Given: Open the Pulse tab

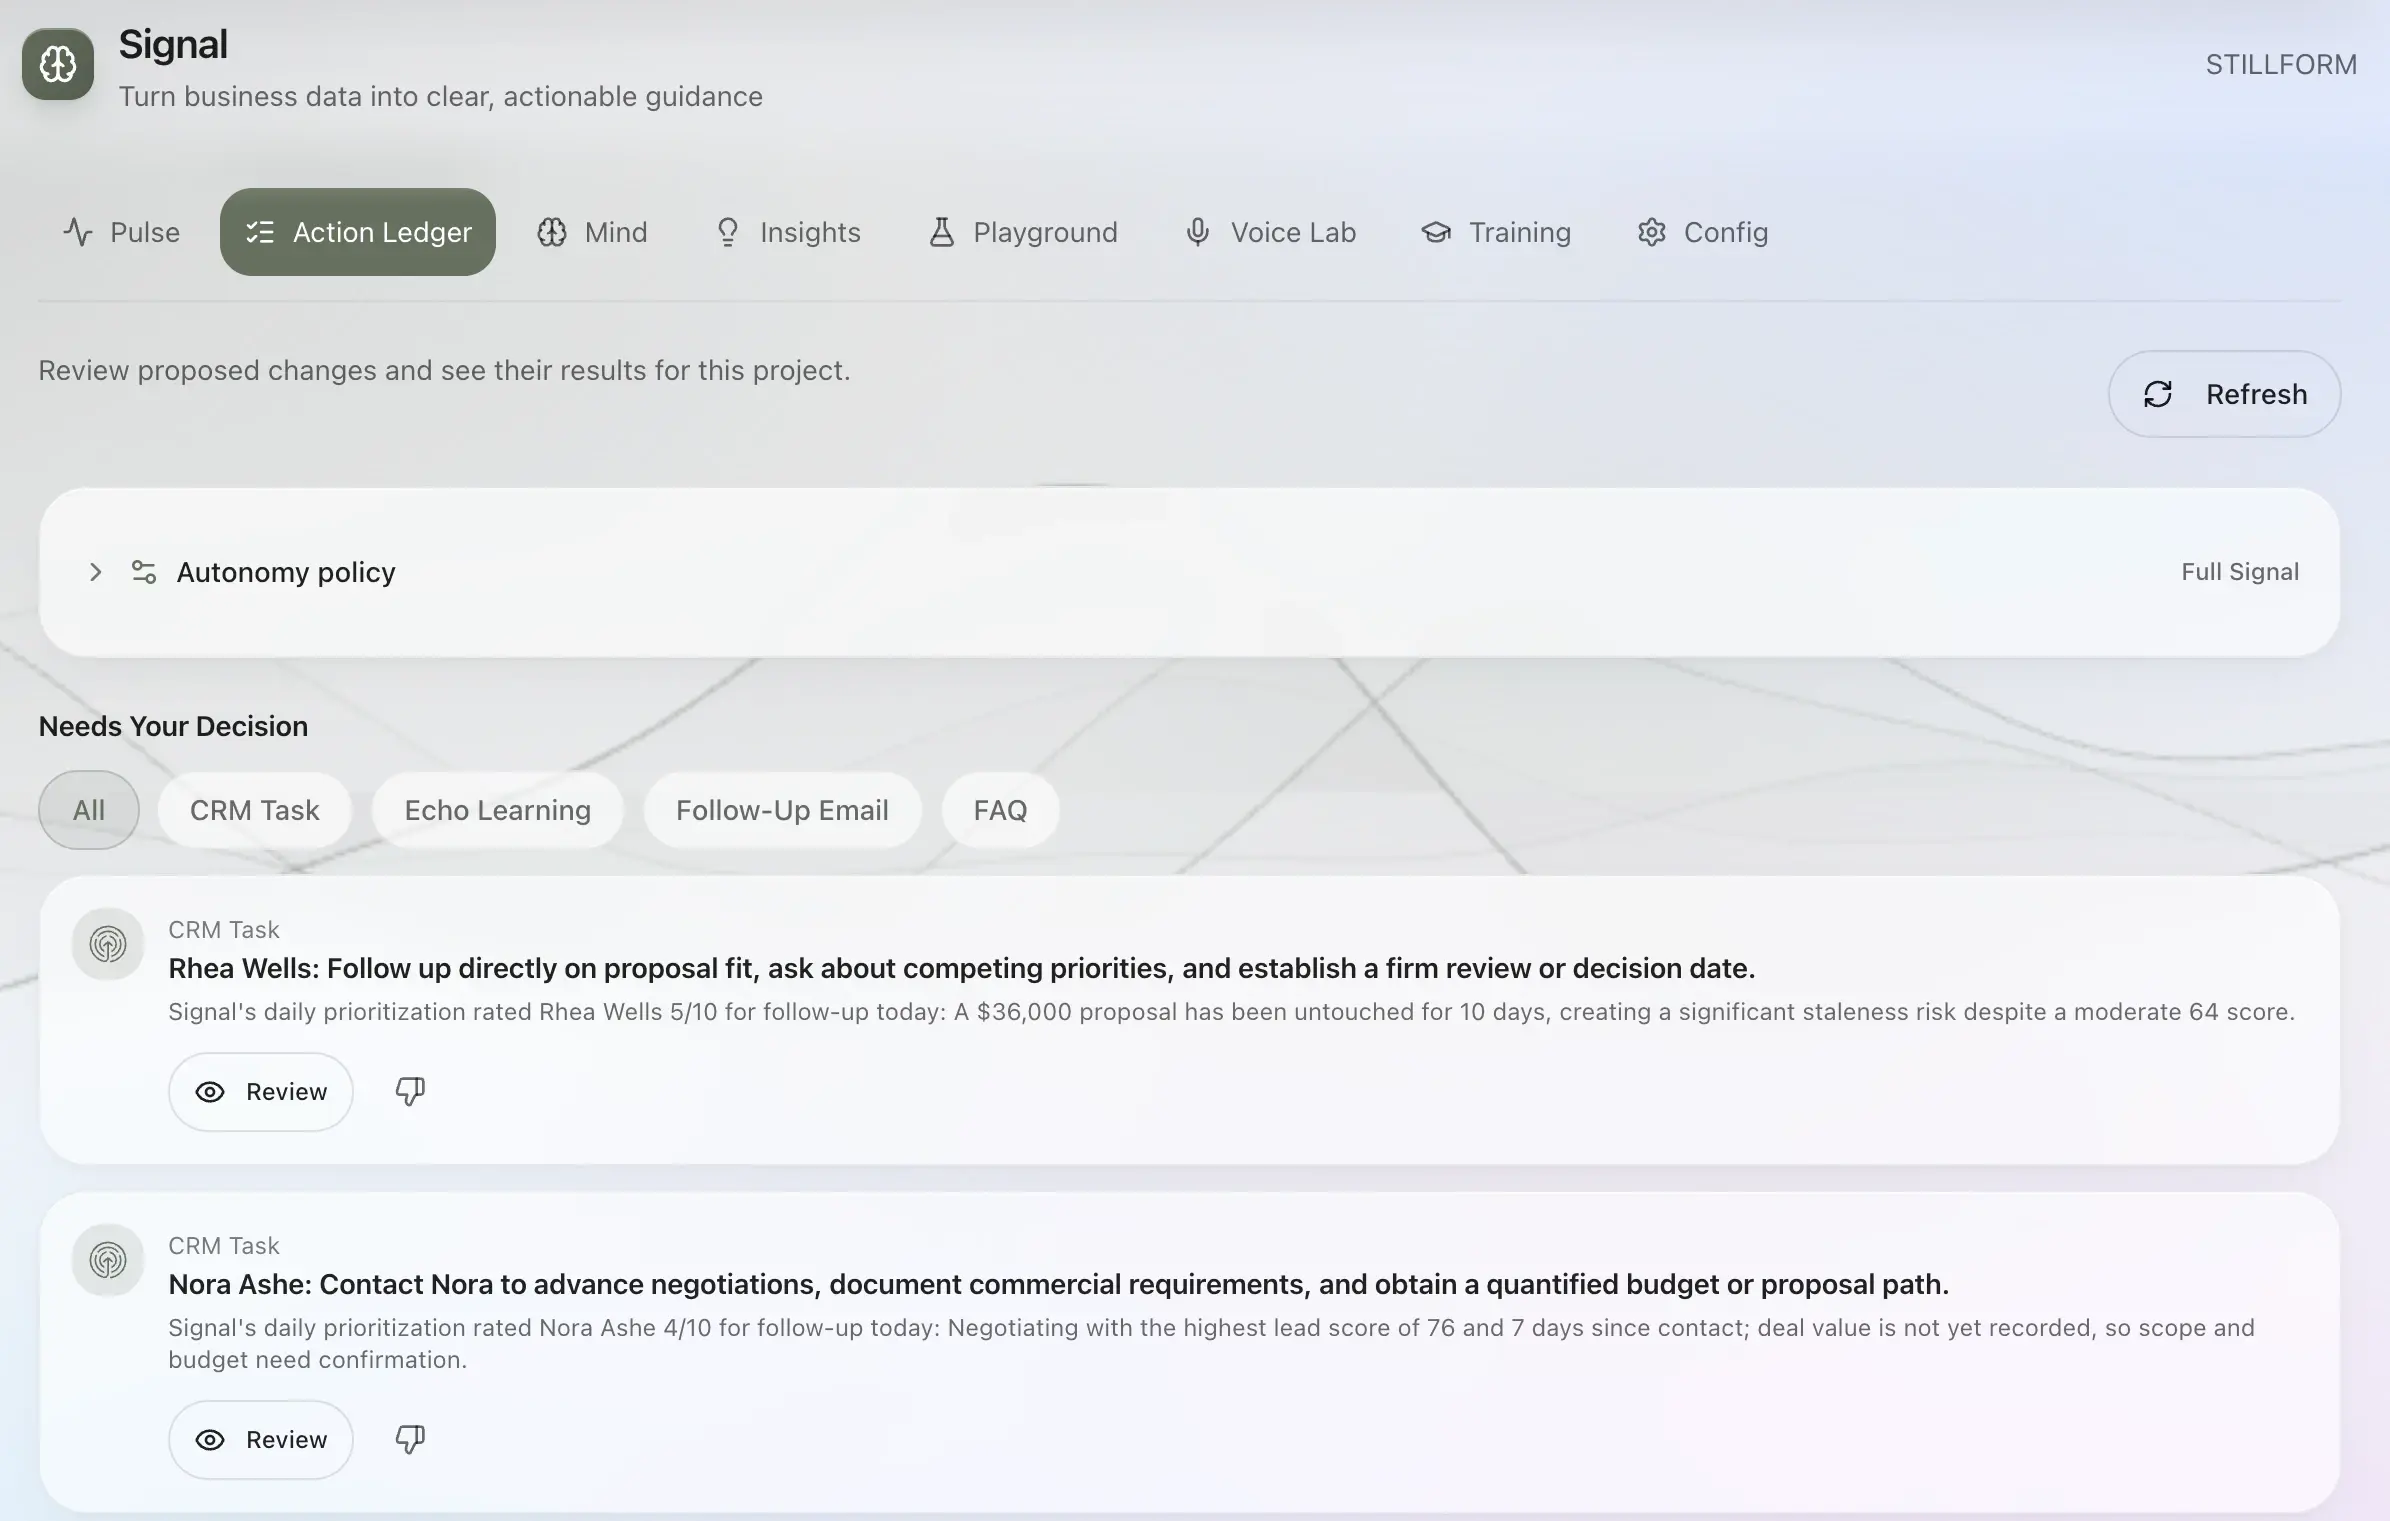Looking at the screenshot, I should click(122, 232).
